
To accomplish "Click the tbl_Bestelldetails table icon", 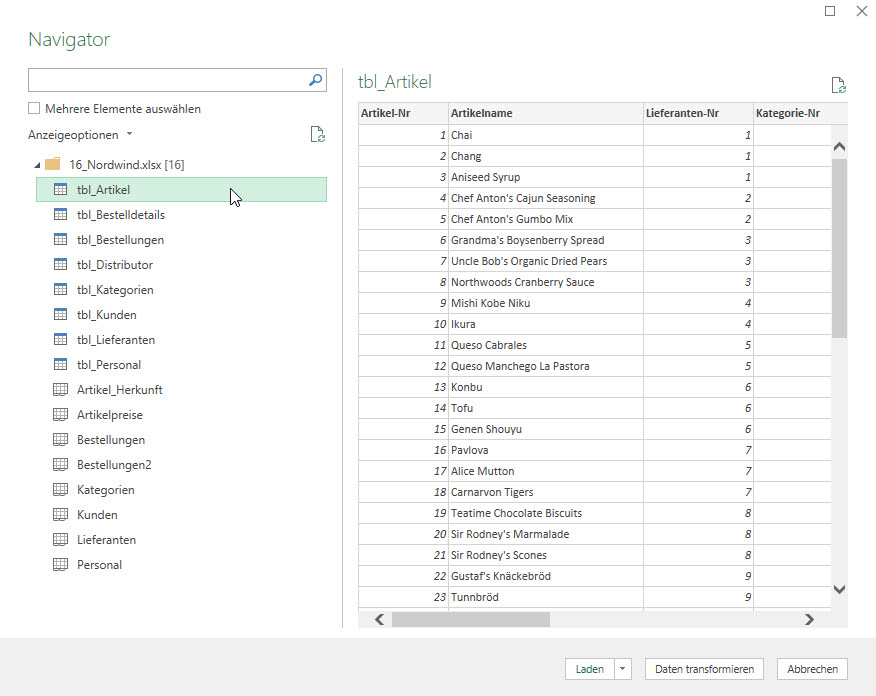I will pos(60,215).
